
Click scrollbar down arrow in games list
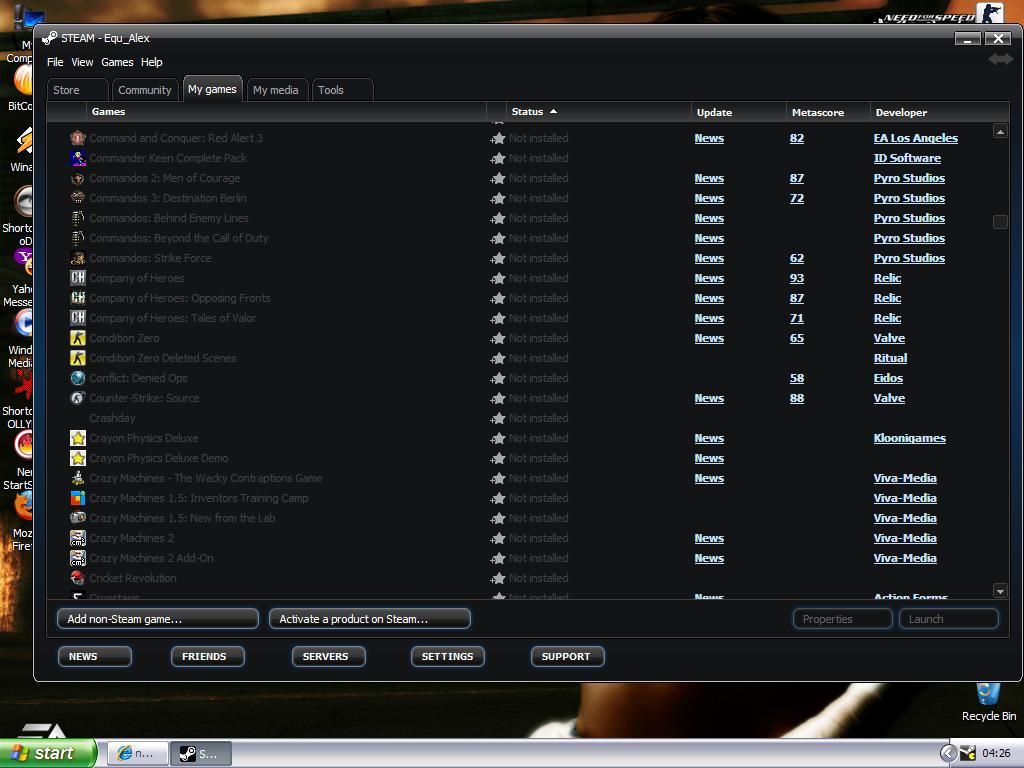[x=1000, y=591]
